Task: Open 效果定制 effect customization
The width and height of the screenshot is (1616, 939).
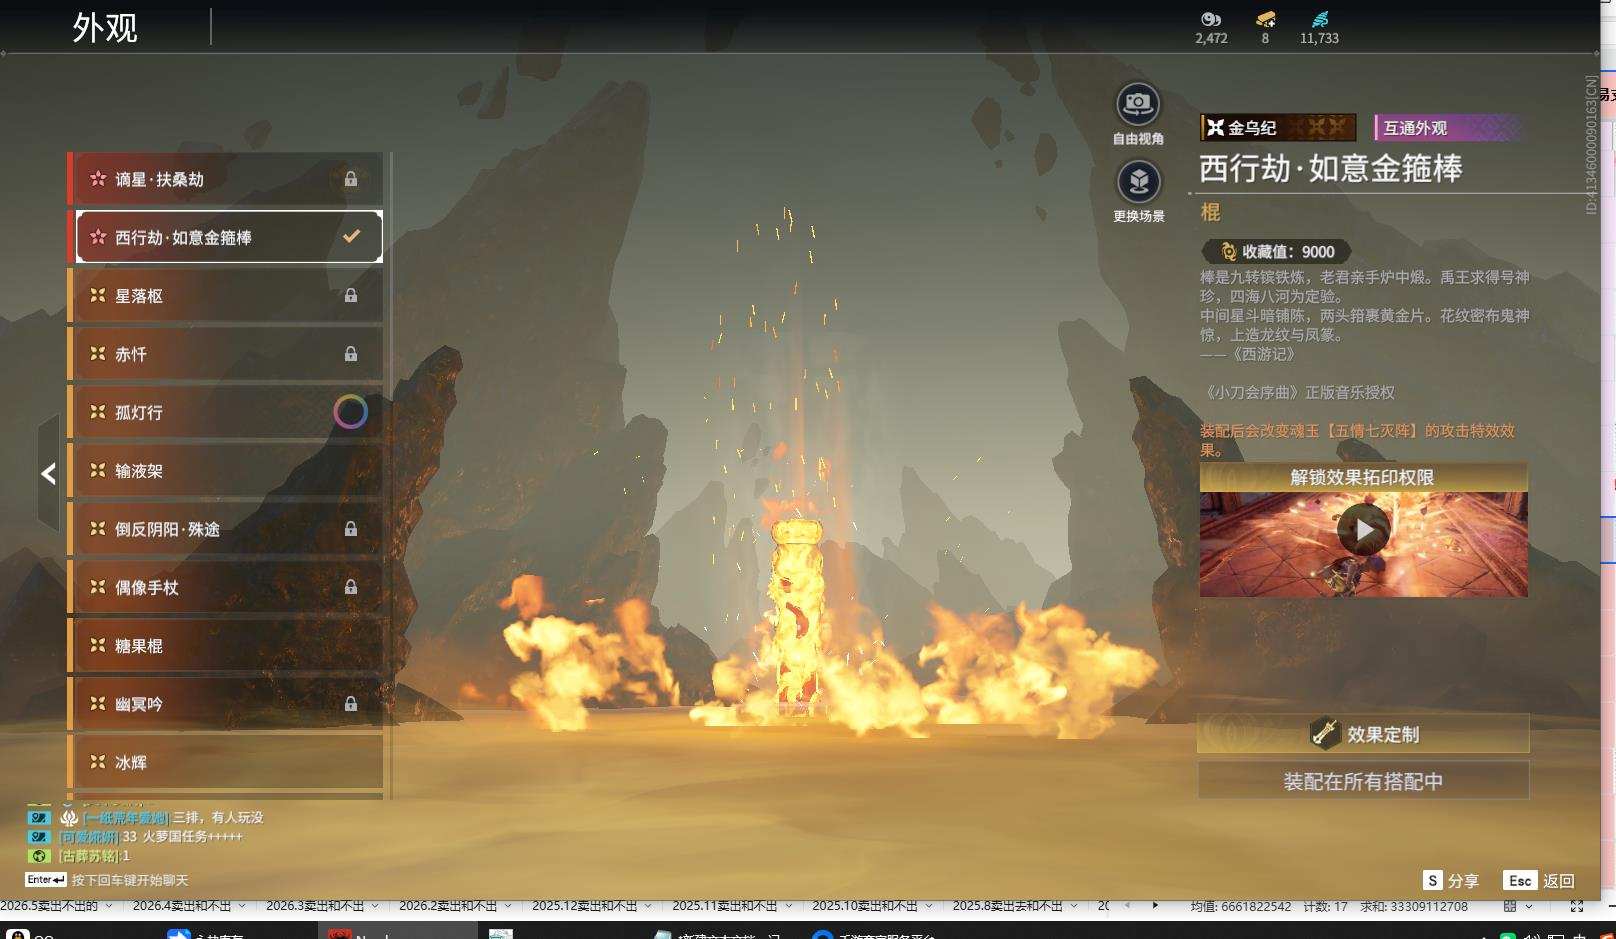Action: tap(1363, 734)
